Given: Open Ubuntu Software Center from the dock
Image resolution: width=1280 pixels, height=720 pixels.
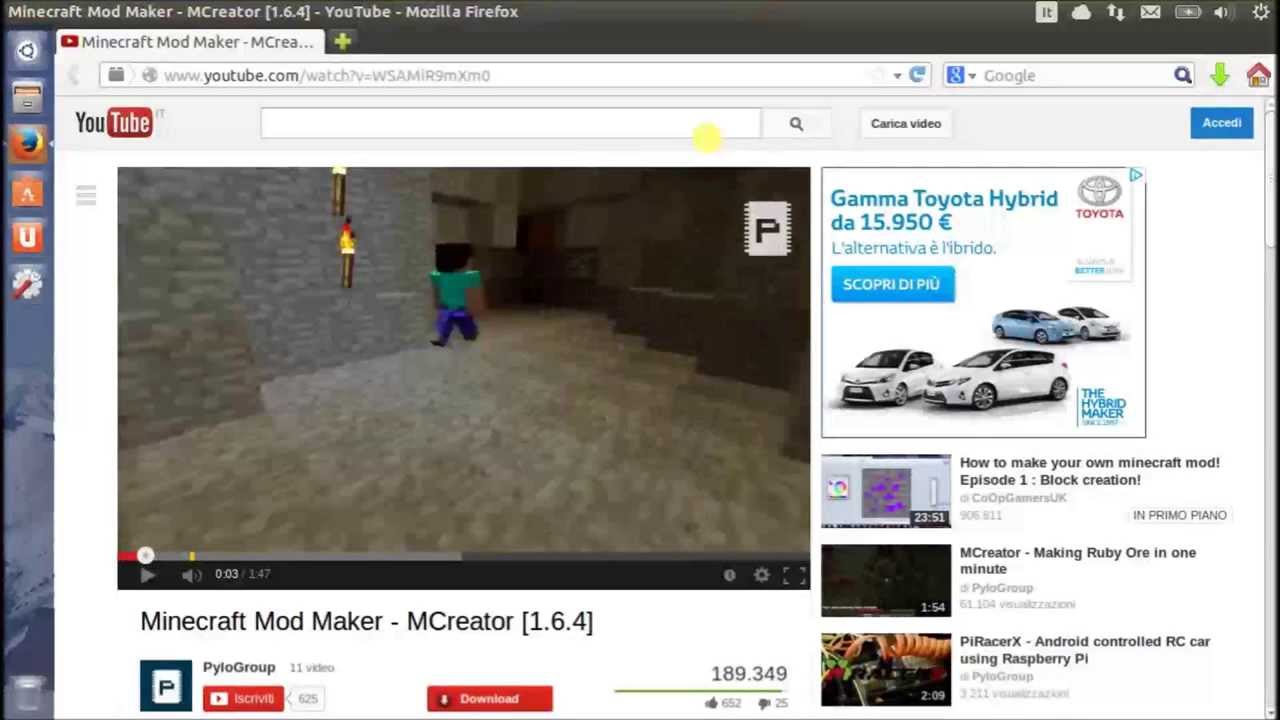Looking at the screenshot, I should point(27,192).
